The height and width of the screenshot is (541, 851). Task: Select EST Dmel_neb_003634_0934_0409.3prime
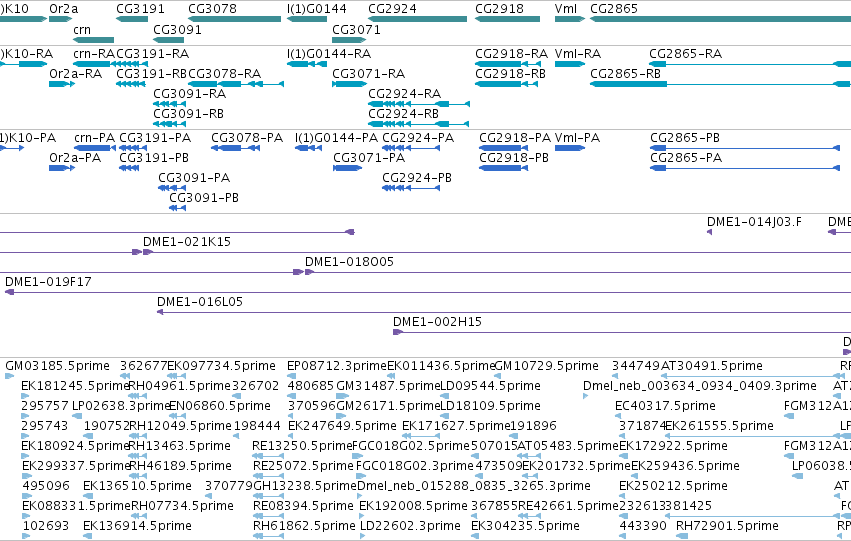point(700,386)
